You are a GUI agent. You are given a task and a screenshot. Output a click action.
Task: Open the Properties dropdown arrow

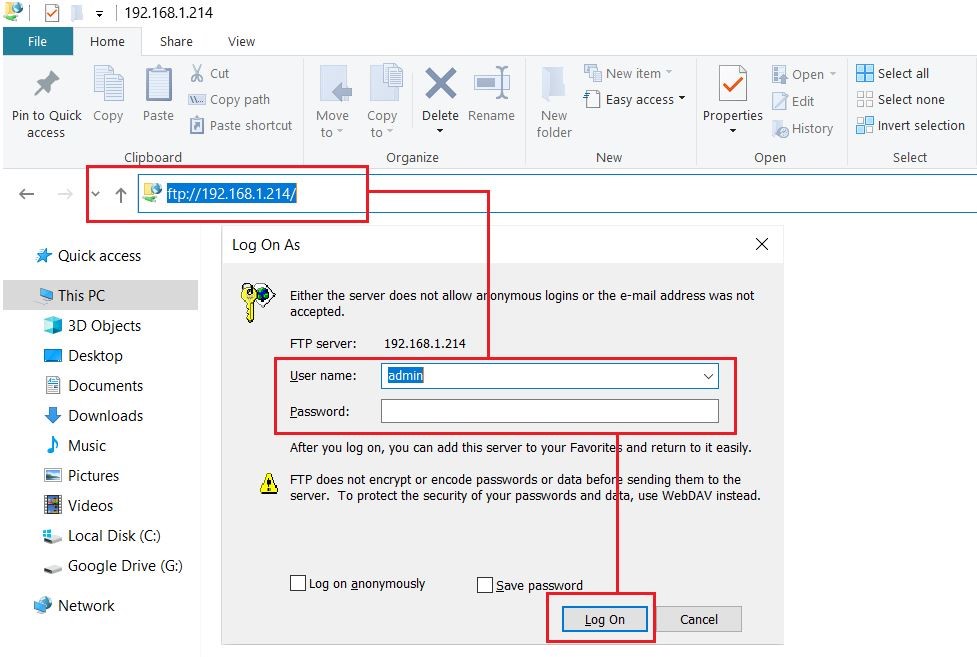733,131
